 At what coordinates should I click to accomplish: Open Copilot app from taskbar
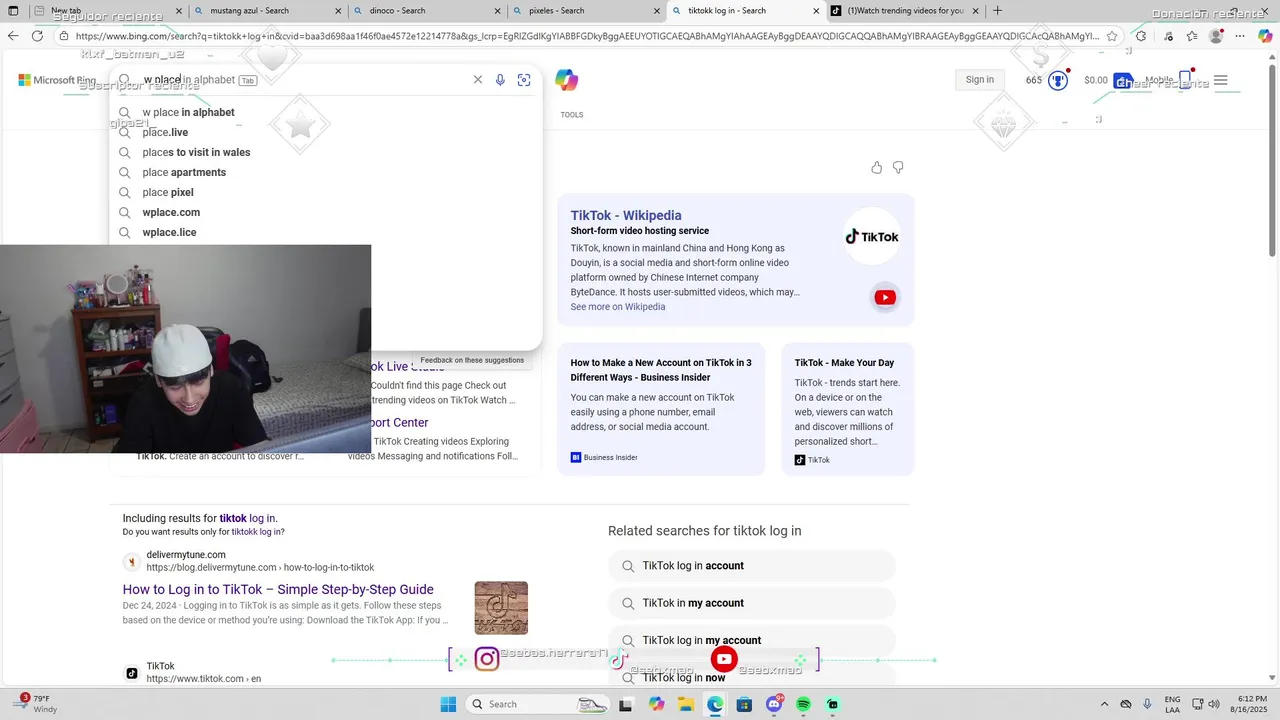(656, 704)
